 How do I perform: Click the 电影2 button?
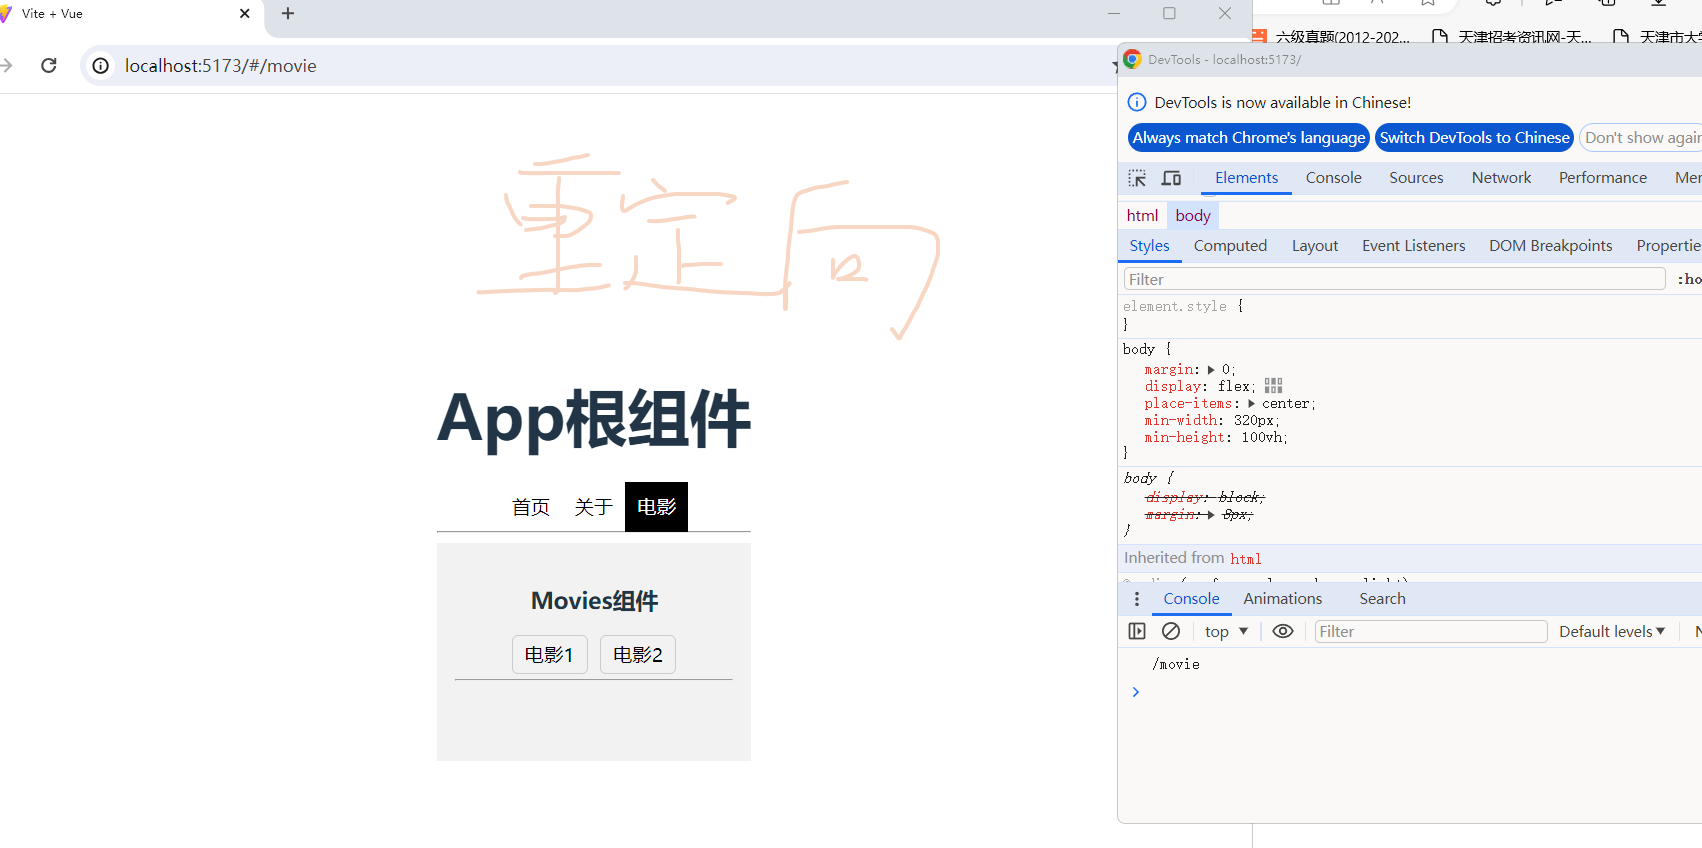(x=638, y=655)
